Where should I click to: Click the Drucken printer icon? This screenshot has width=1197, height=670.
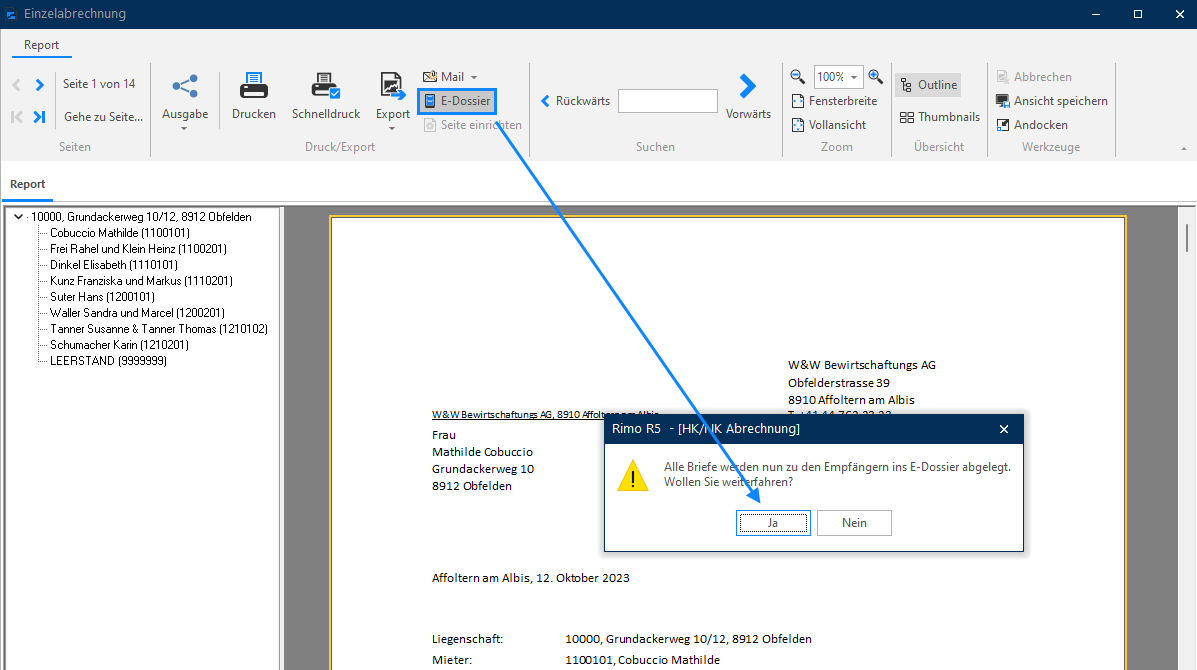tap(253, 86)
